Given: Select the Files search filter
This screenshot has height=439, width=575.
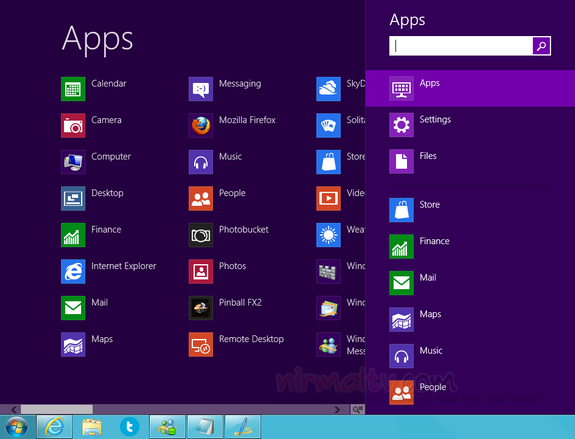Looking at the screenshot, I should [470, 161].
